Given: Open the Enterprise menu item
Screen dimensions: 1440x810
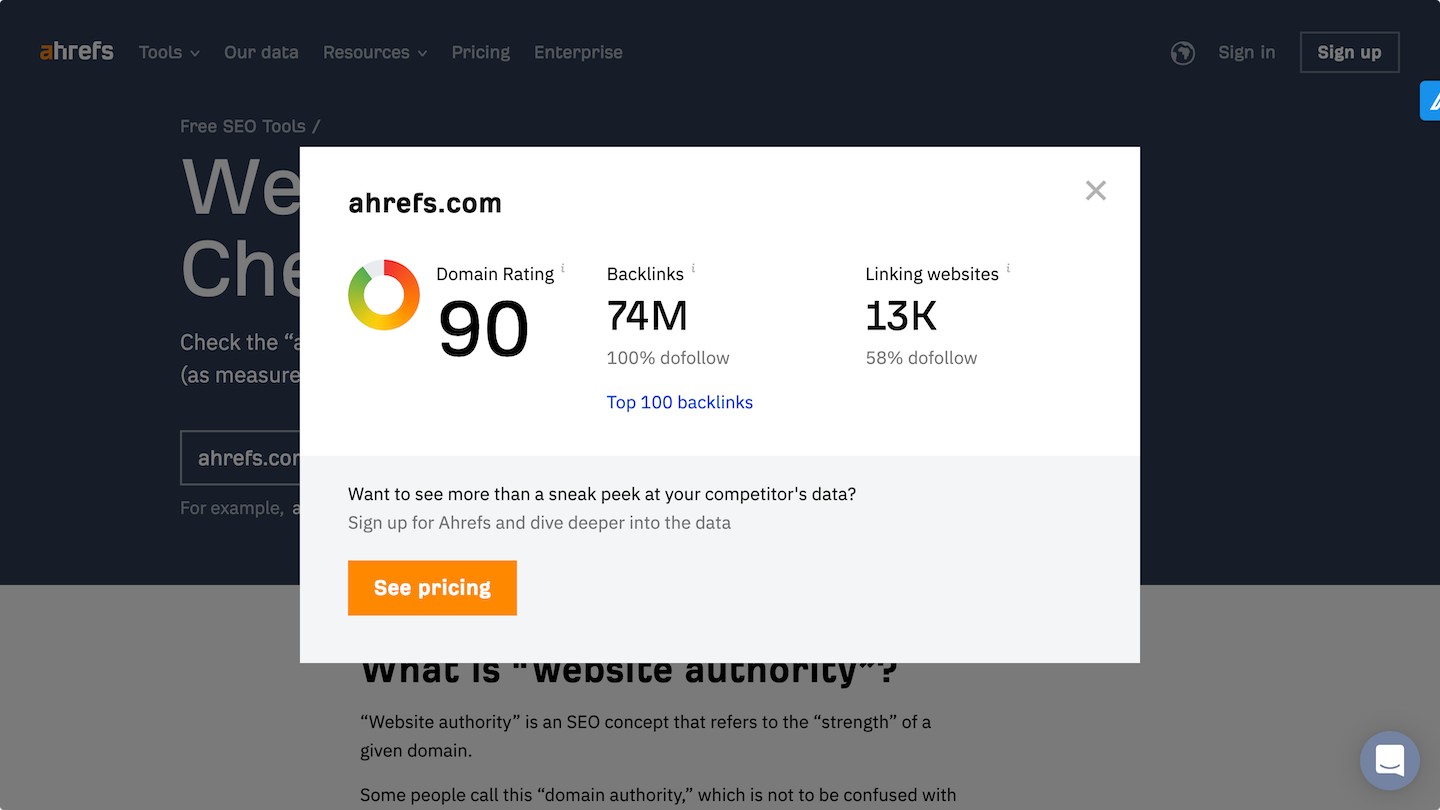Looking at the screenshot, I should coord(578,52).
